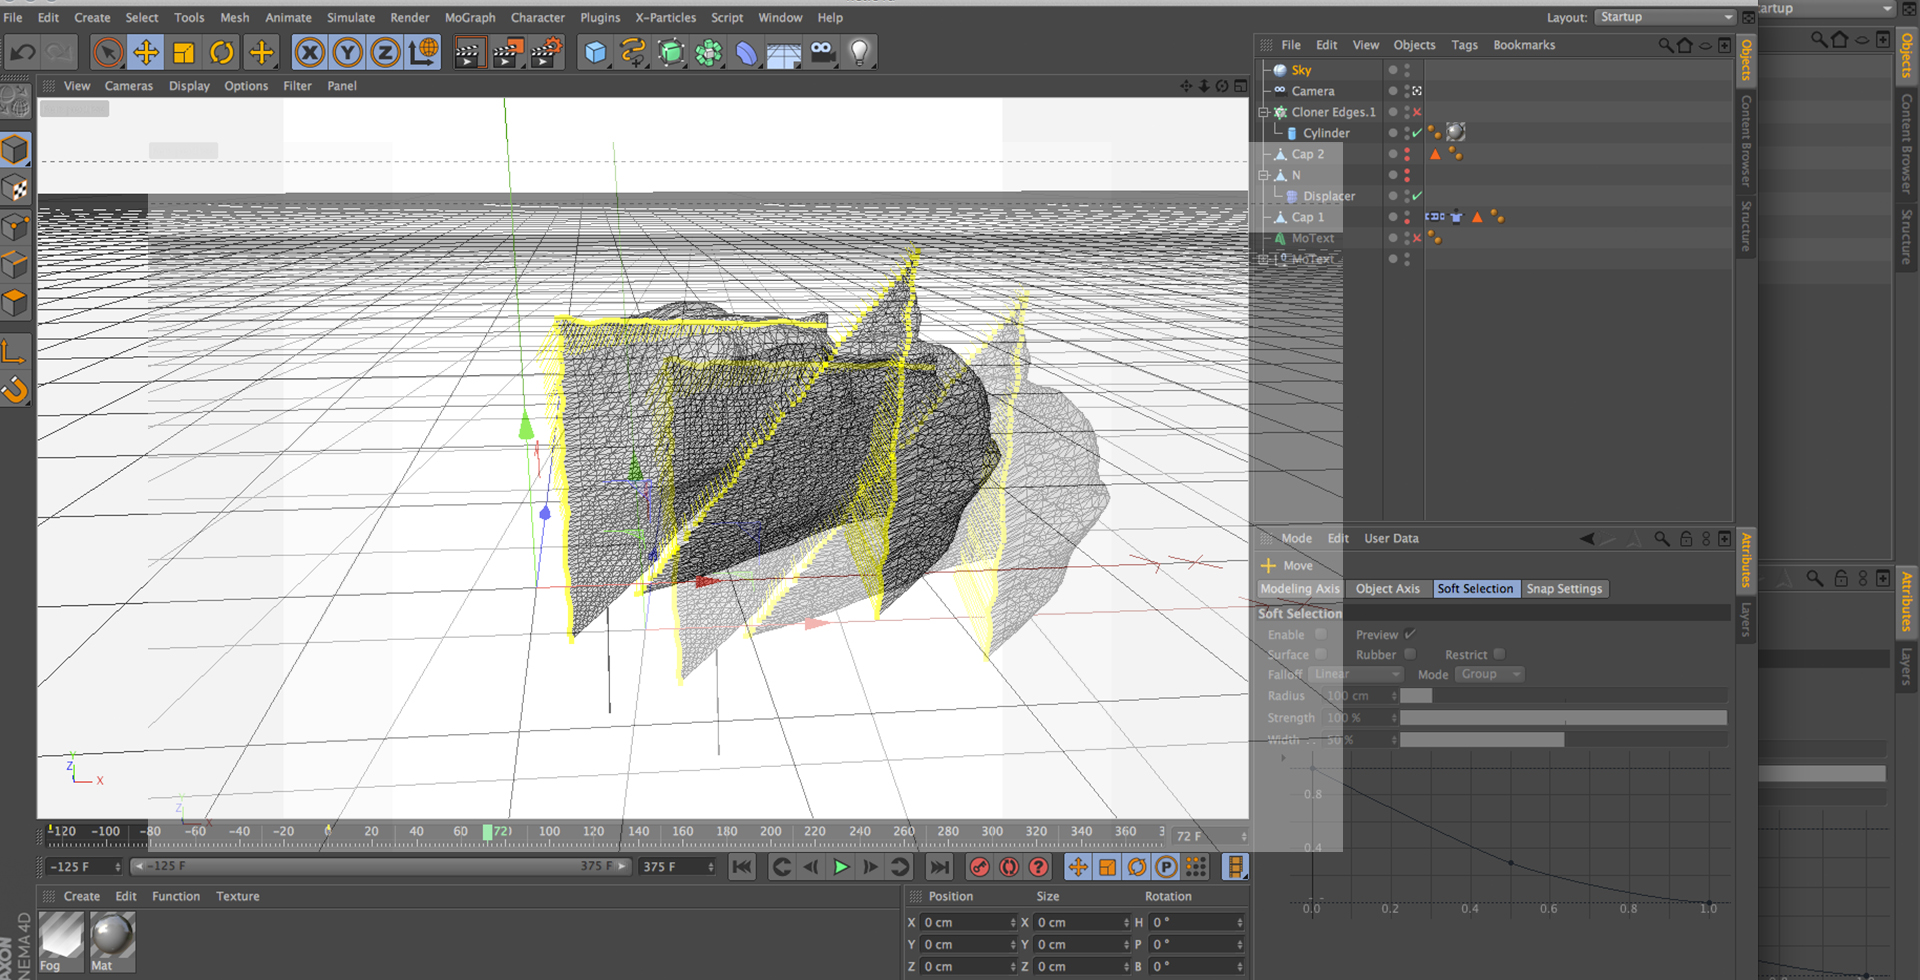Toggle the X-axis lock icon

pyautogui.click(x=310, y=52)
